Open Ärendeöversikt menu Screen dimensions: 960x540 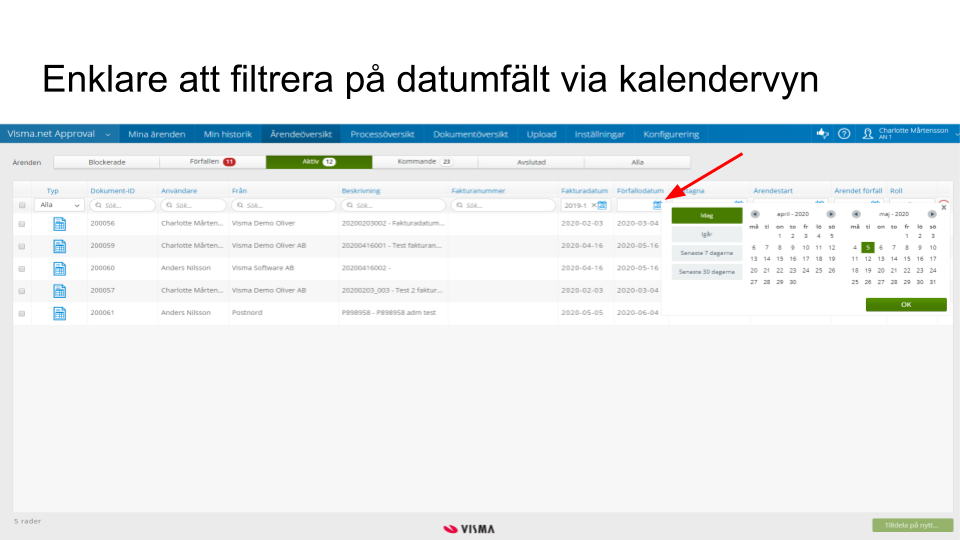301,134
